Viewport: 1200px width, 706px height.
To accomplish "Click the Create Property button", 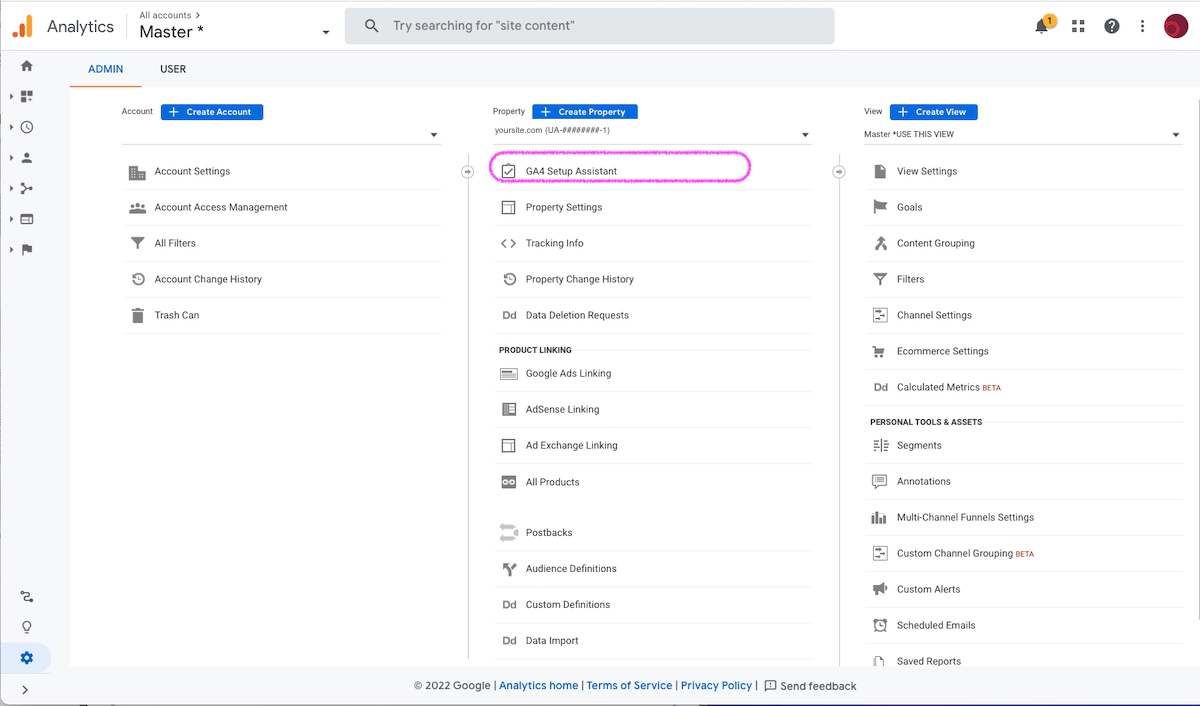I will (x=584, y=112).
